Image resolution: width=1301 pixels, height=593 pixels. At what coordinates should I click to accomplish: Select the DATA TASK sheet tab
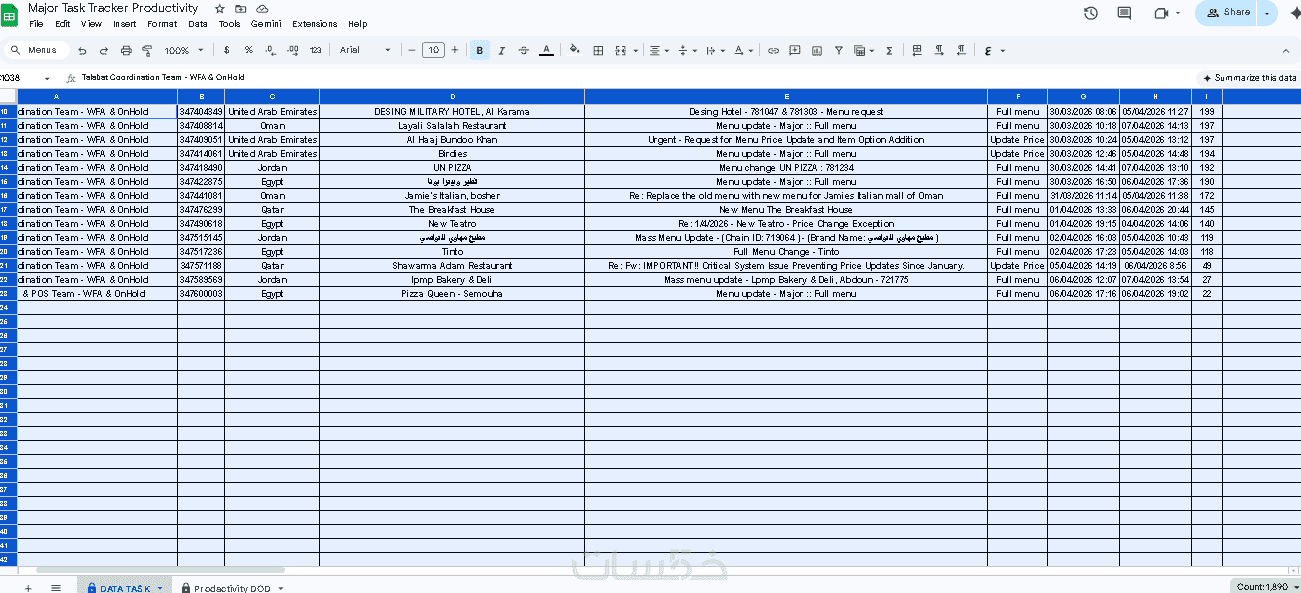tap(123, 588)
